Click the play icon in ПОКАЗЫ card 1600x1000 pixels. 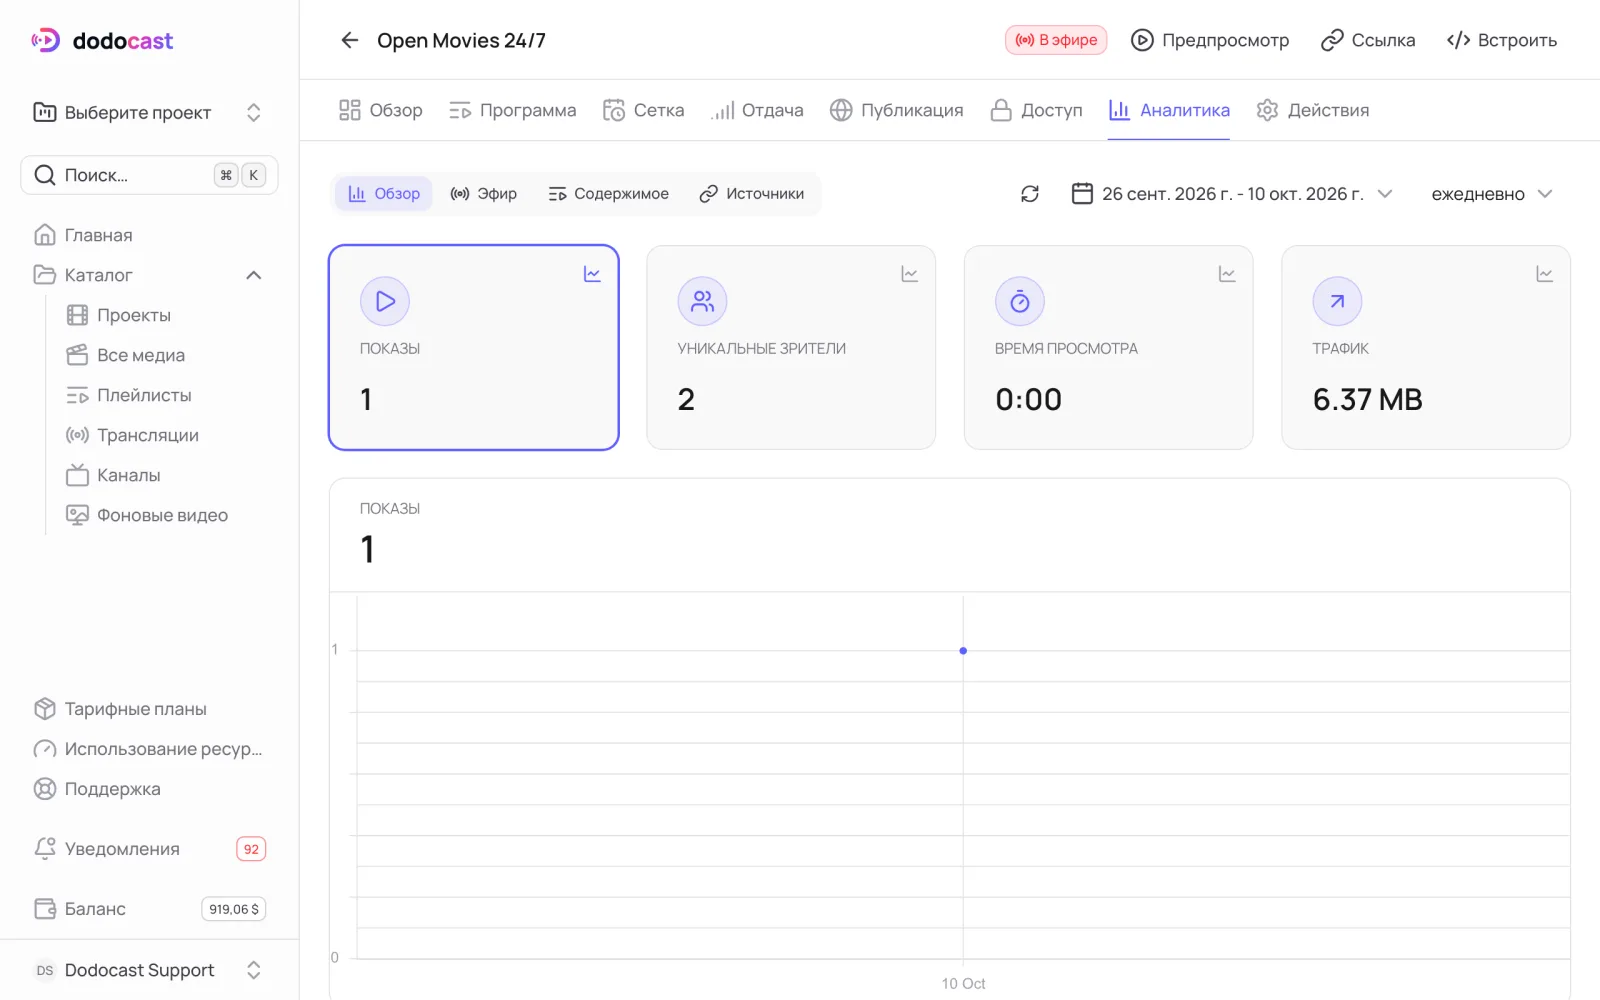[x=385, y=301]
